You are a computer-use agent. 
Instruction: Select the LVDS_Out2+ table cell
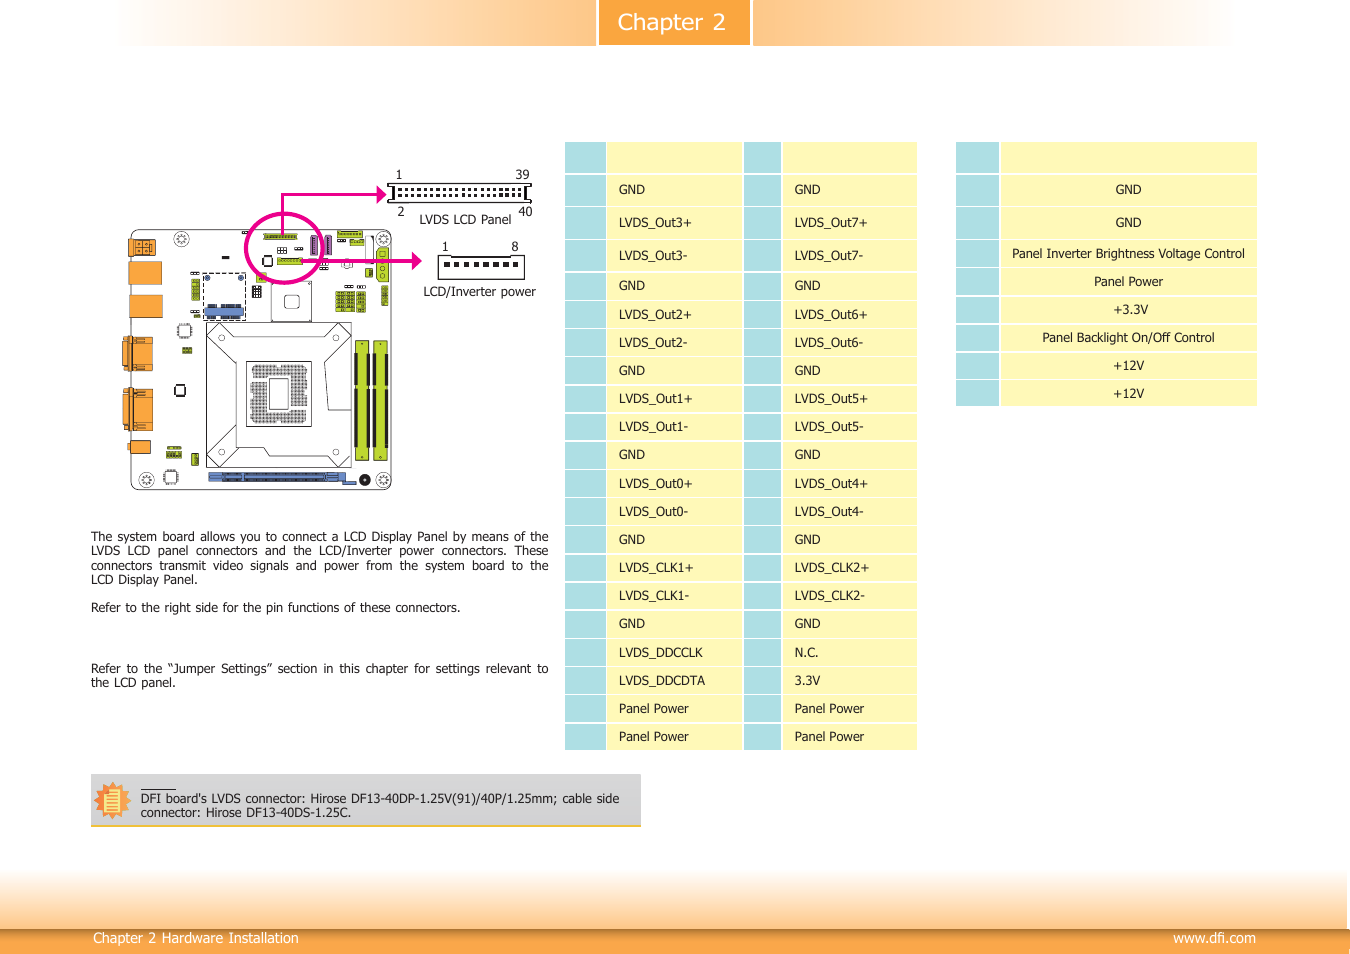pyautogui.click(x=674, y=315)
